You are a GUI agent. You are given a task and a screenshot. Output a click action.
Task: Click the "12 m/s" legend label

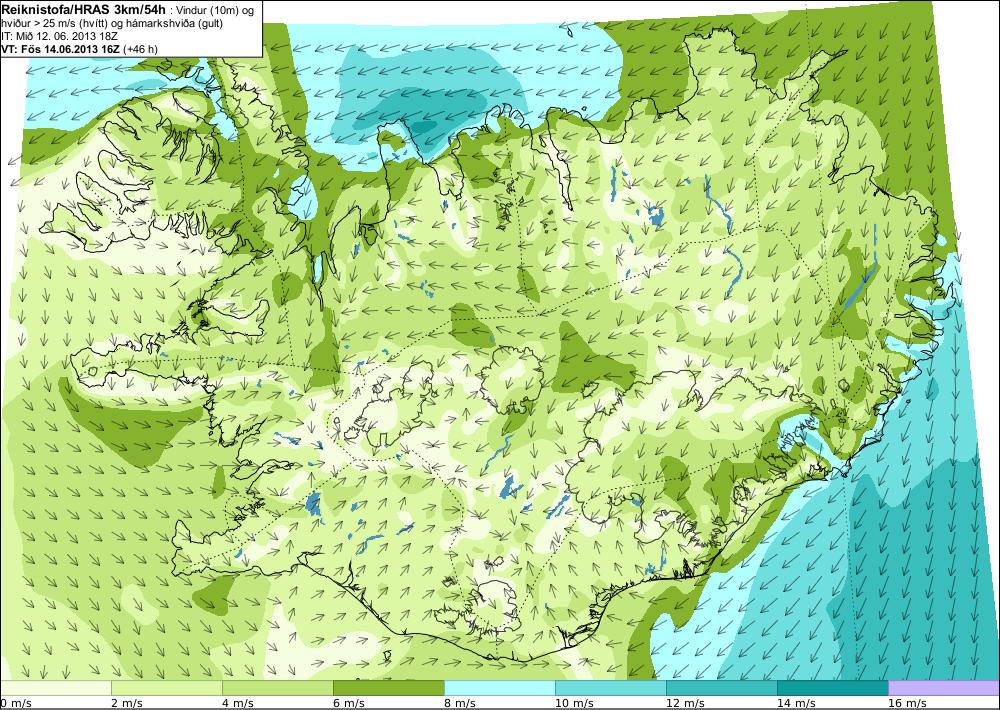pyautogui.click(x=685, y=703)
